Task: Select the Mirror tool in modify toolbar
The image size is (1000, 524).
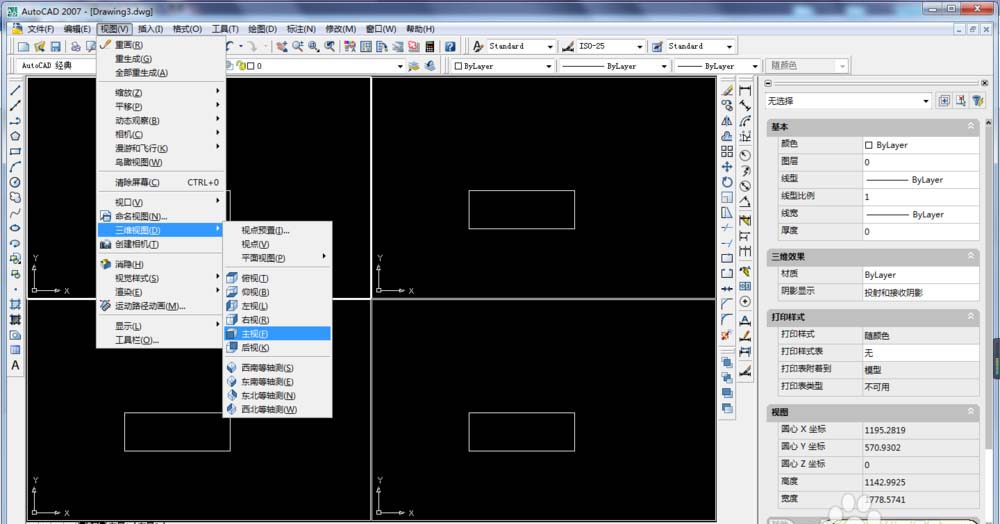Action: pyautogui.click(x=727, y=121)
